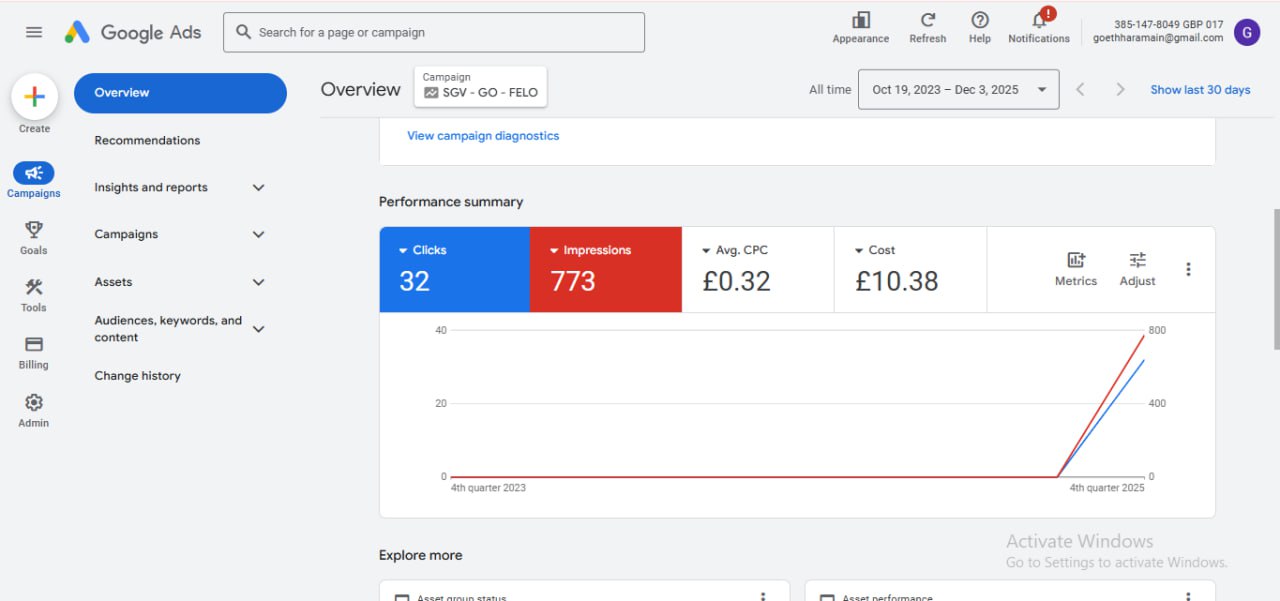Image resolution: width=1280 pixels, height=601 pixels.
Task: Click the Explore more heading
Action: (421, 555)
